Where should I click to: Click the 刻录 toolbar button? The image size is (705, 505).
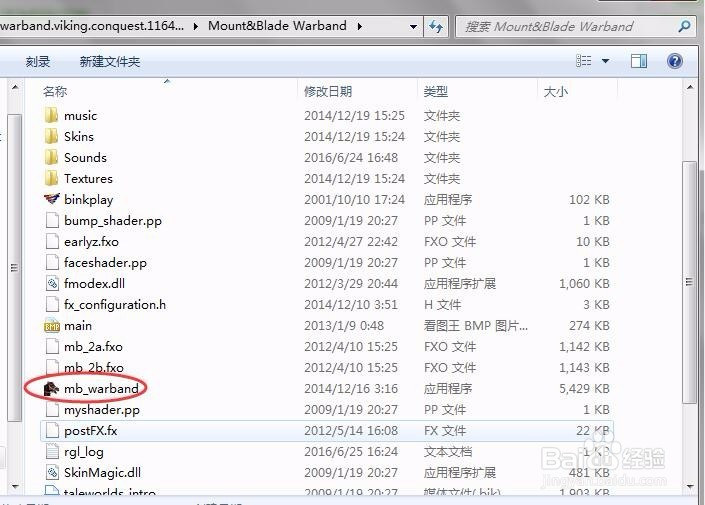pyautogui.click(x=38, y=62)
